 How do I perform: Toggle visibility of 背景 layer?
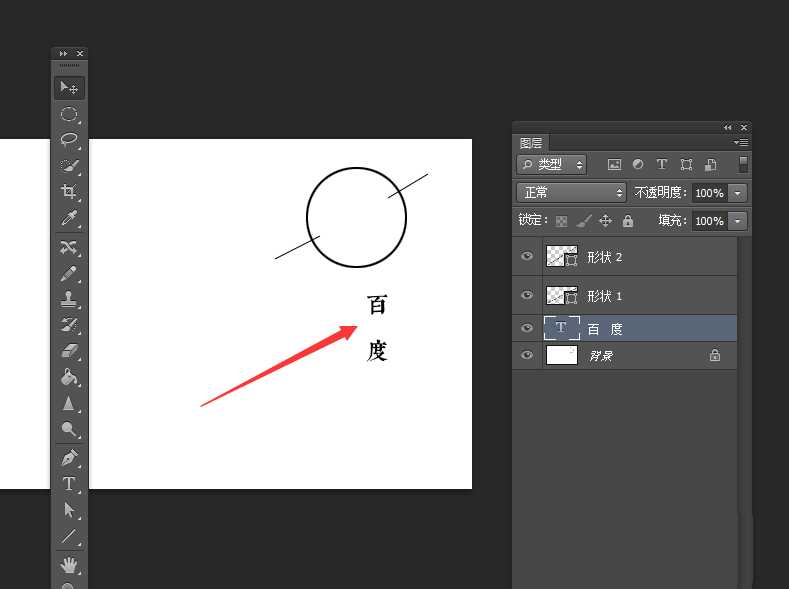pyautogui.click(x=527, y=355)
